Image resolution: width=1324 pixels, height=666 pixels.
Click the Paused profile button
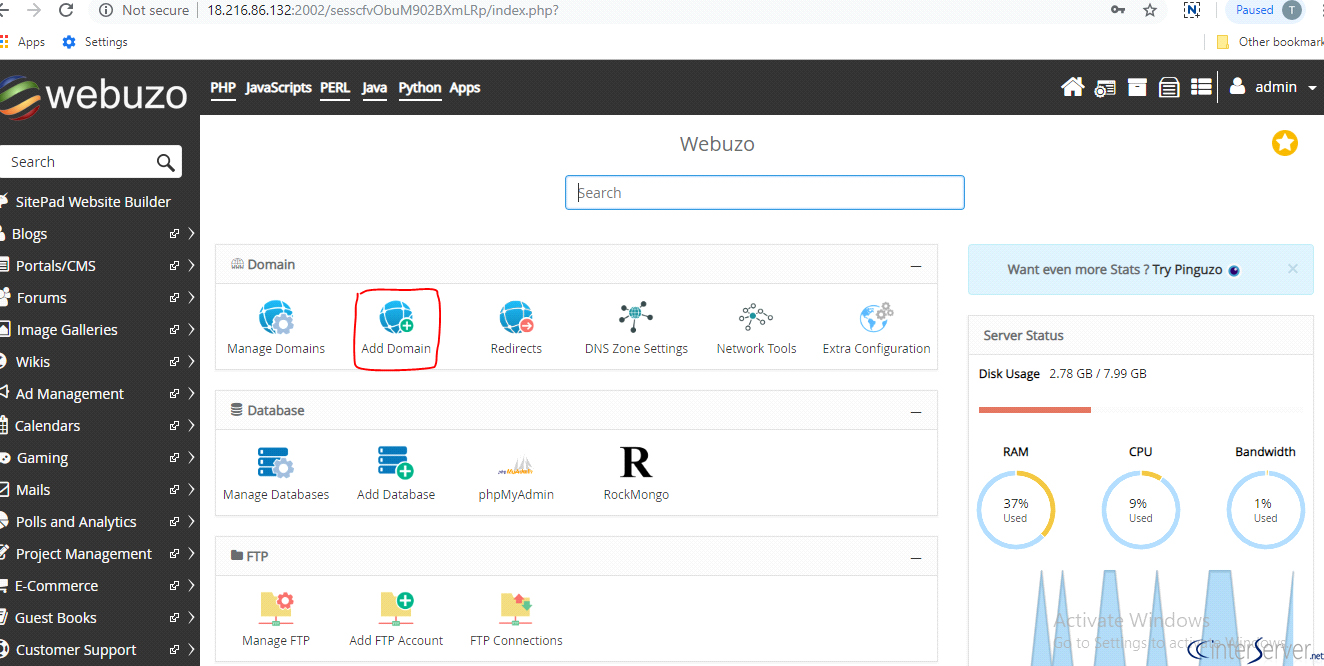click(x=1267, y=10)
